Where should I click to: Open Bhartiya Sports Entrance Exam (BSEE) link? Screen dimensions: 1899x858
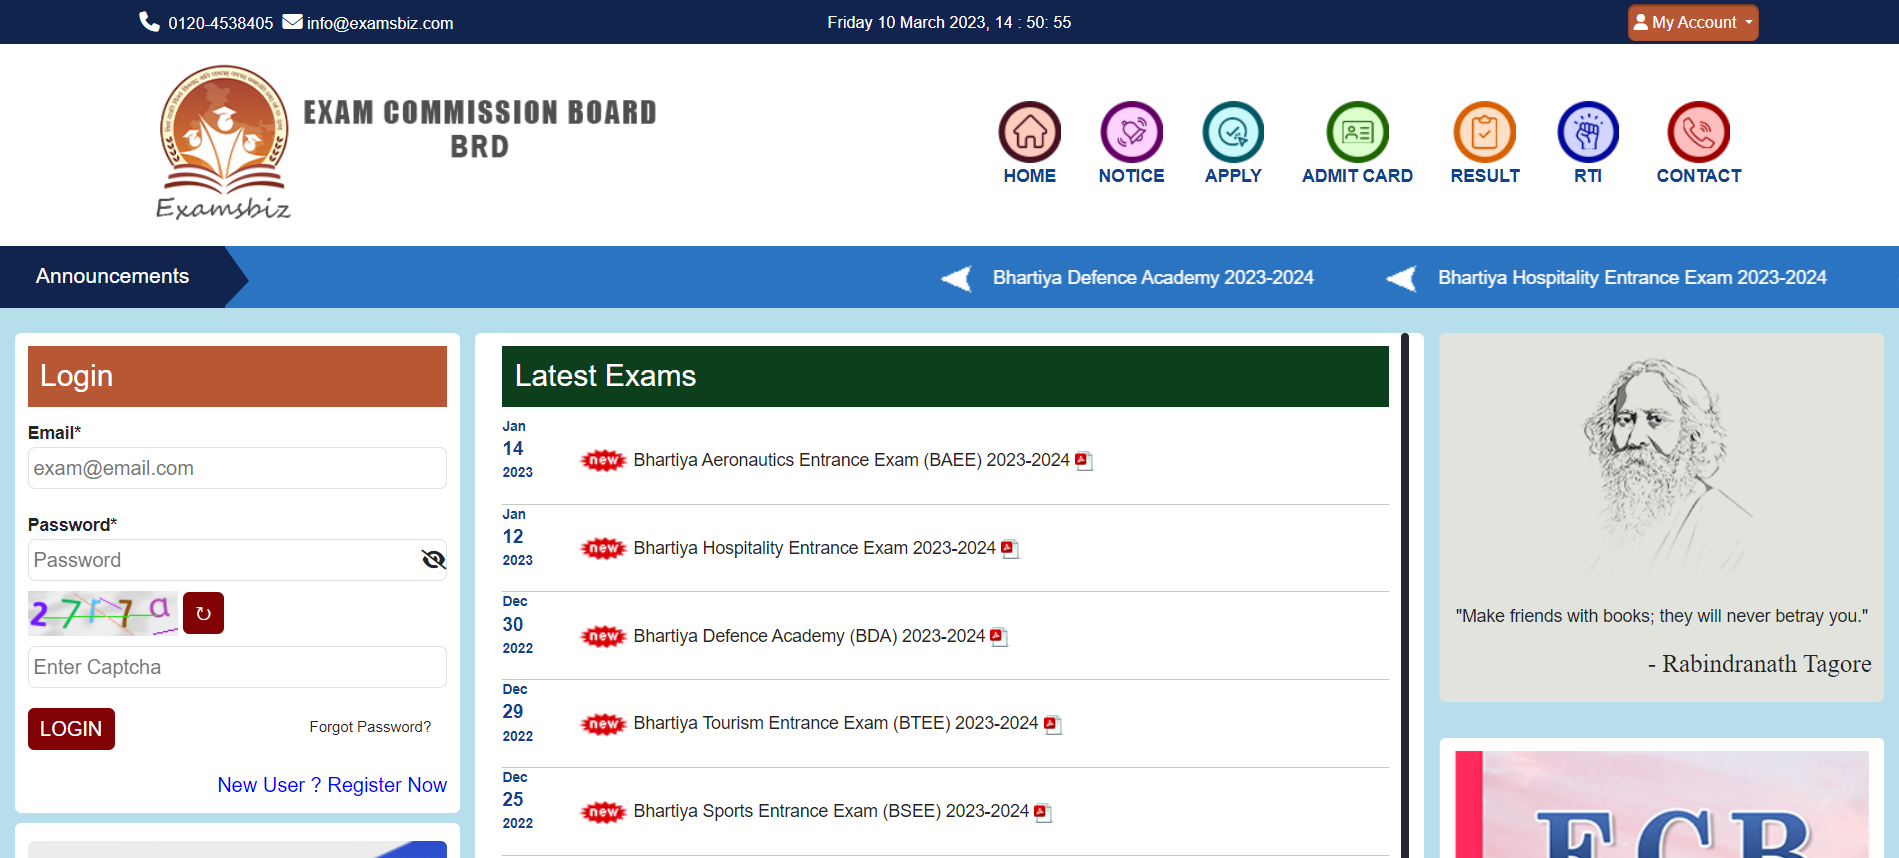[831, 811]
